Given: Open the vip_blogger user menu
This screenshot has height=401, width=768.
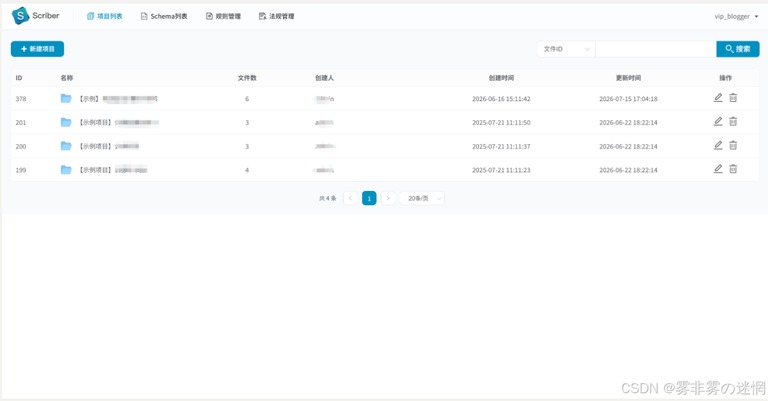Looking at the screenshot, I should point(736,16).
